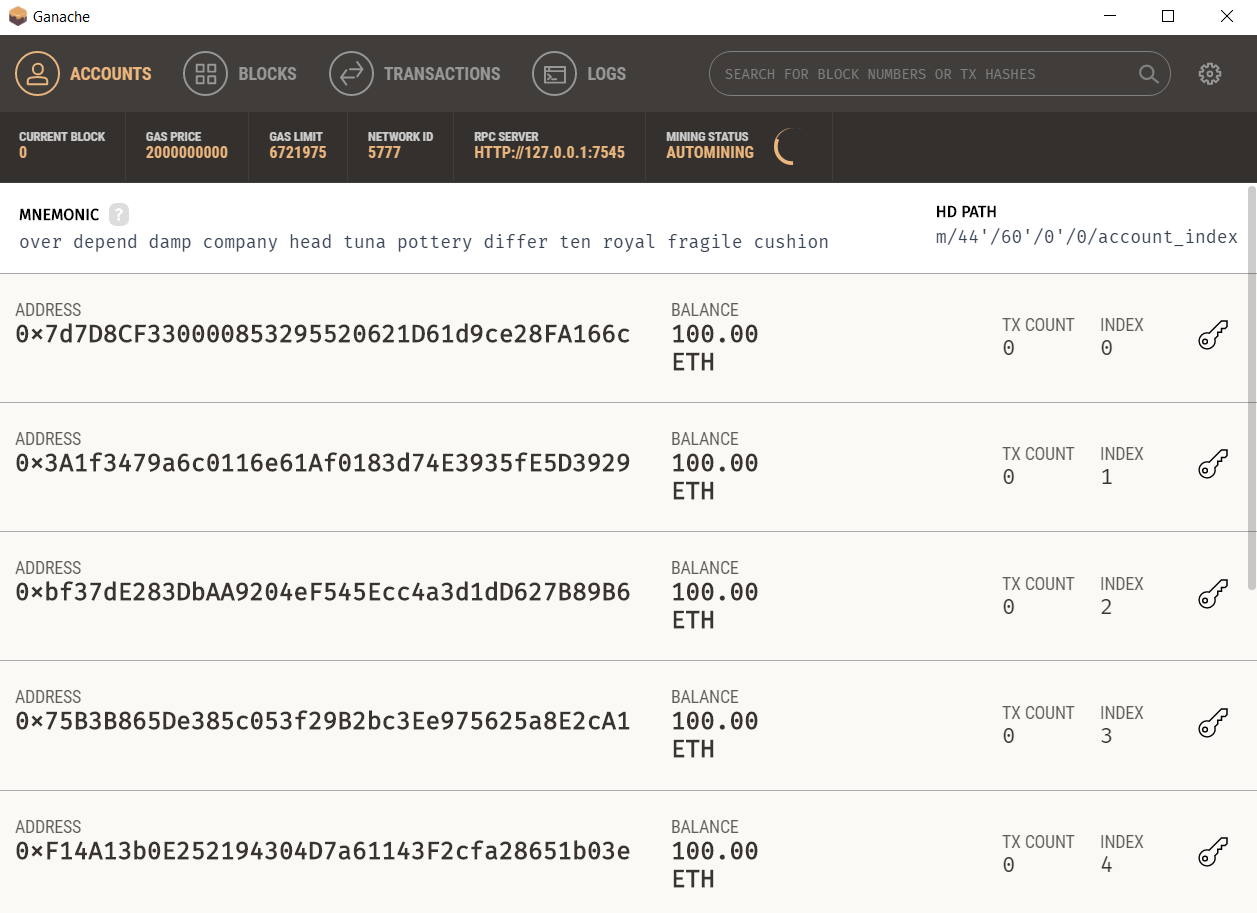Click the network ID 5777 value
The height and width of the screenshot is (913, 1257).
click(384, 153)
